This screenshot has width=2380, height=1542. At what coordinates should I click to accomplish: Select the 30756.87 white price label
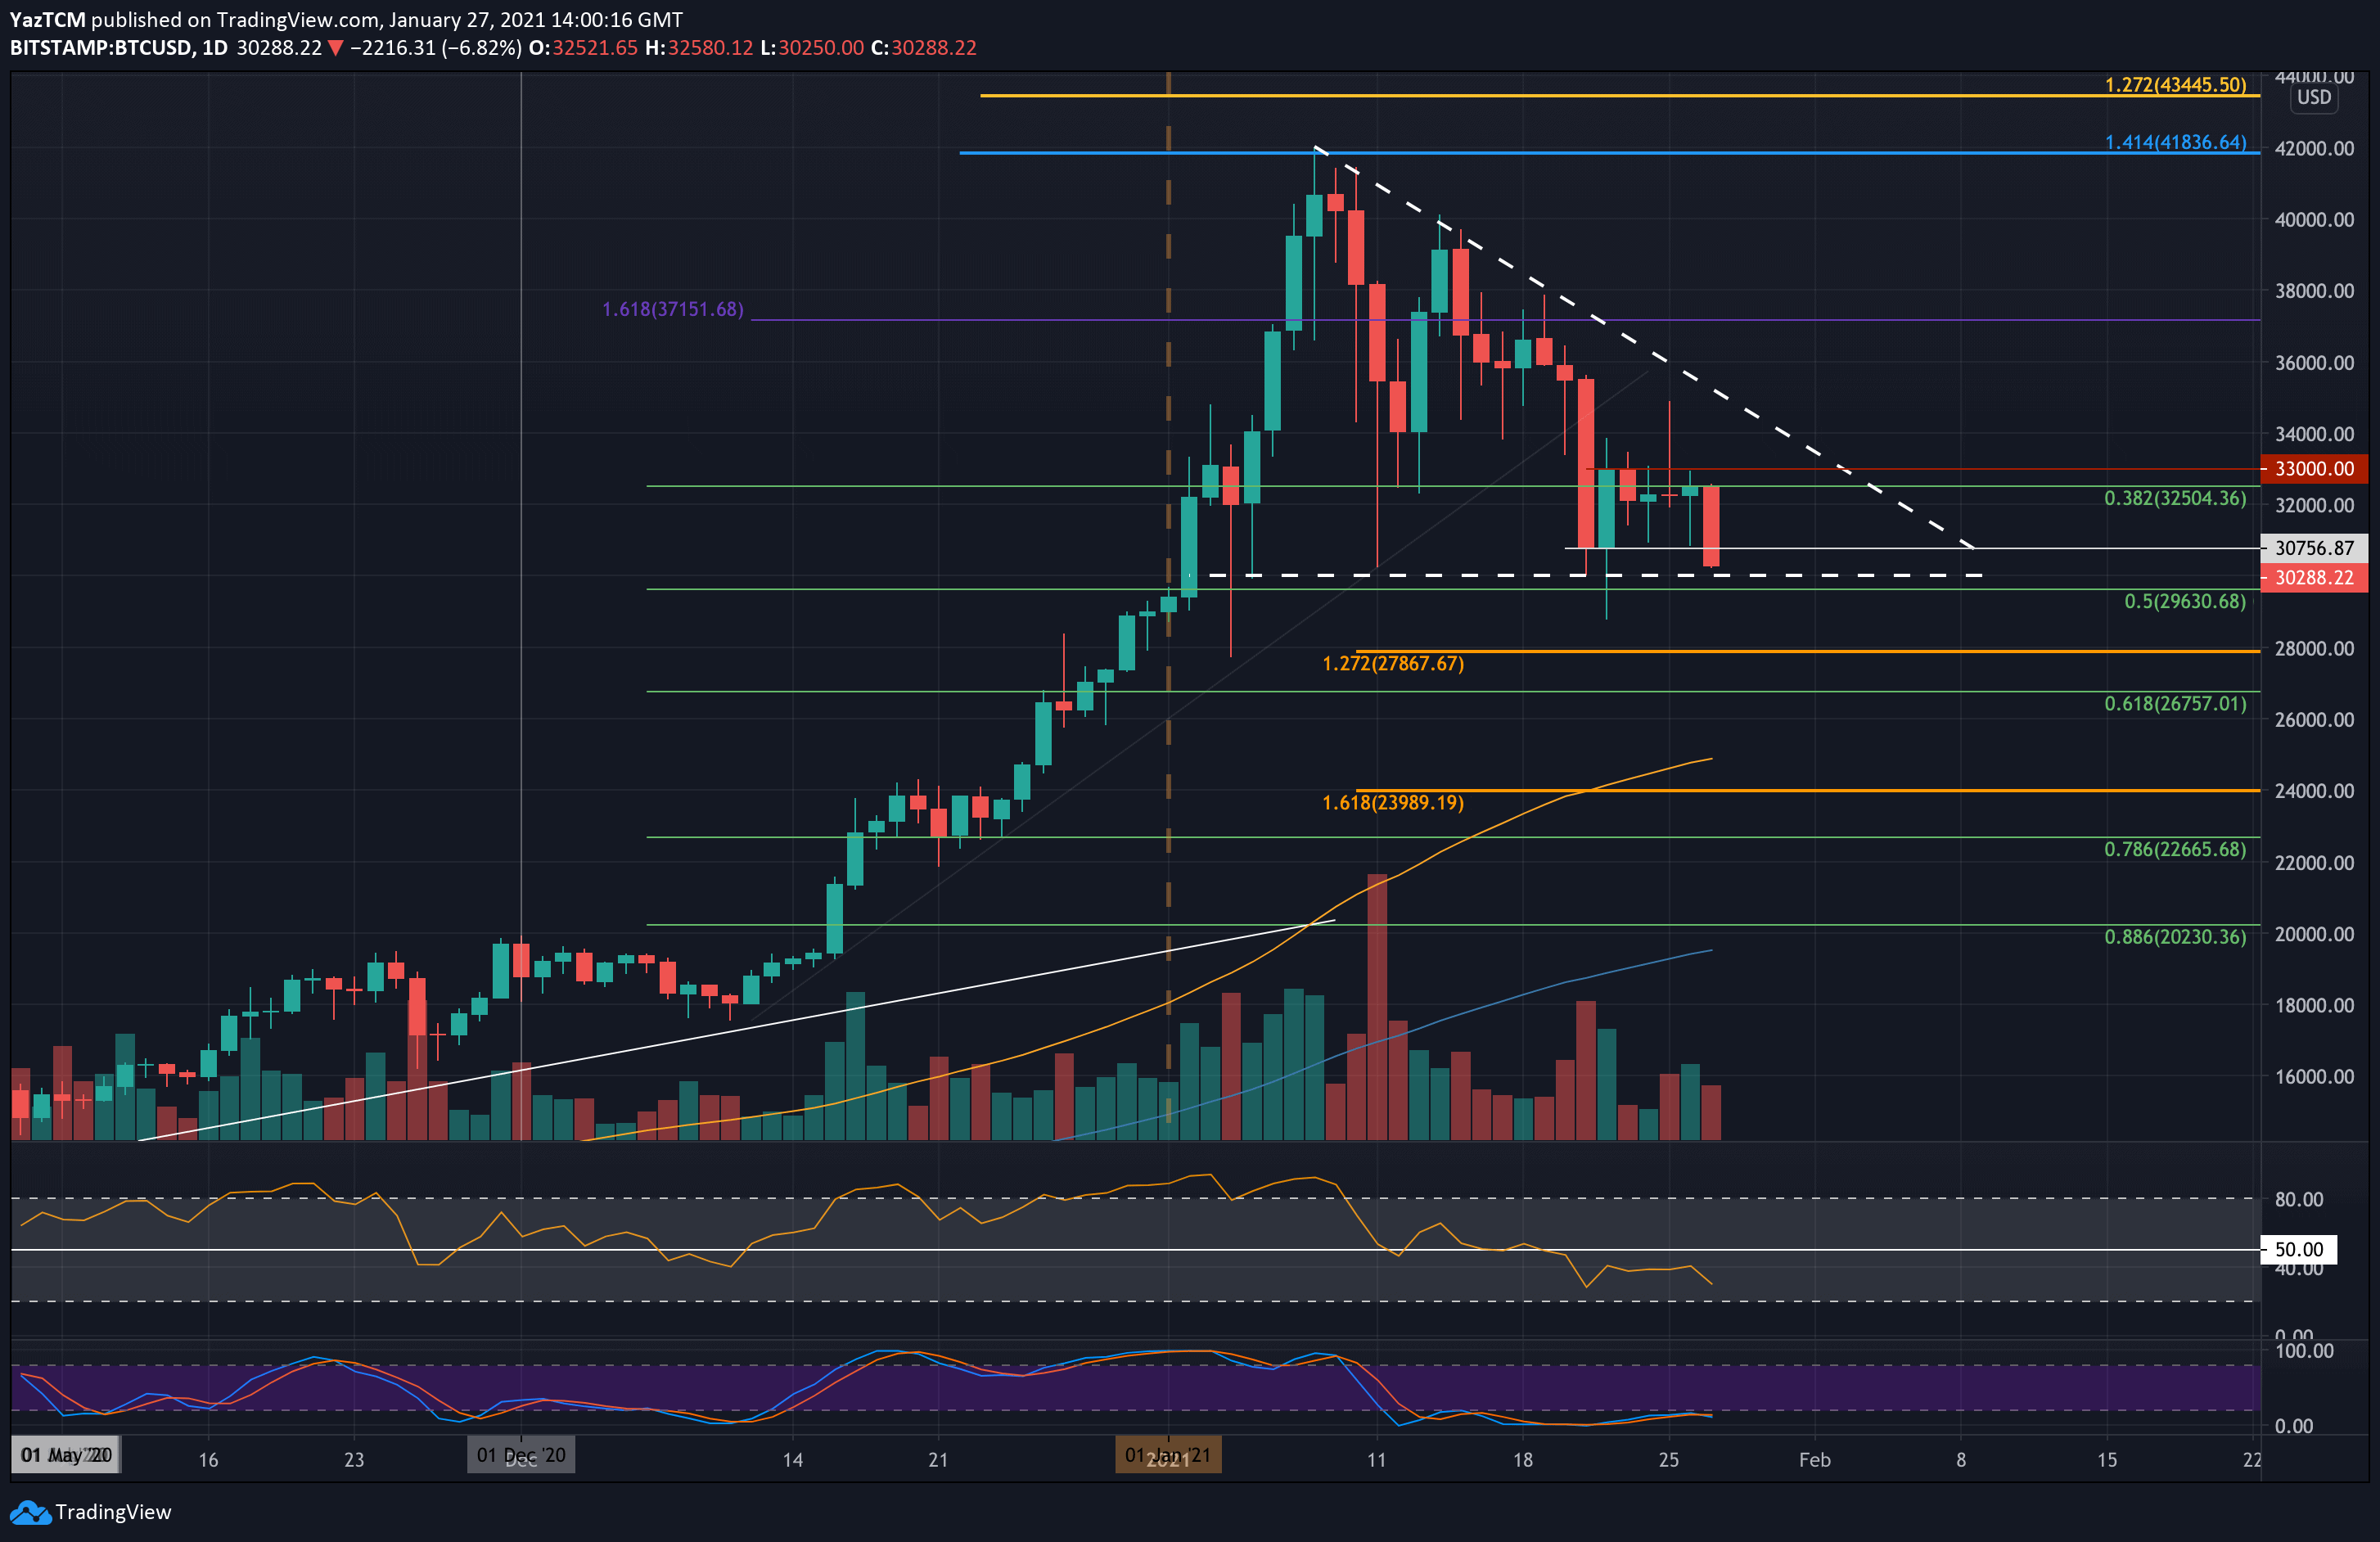pyautogui.click(x=2314, y=548)
